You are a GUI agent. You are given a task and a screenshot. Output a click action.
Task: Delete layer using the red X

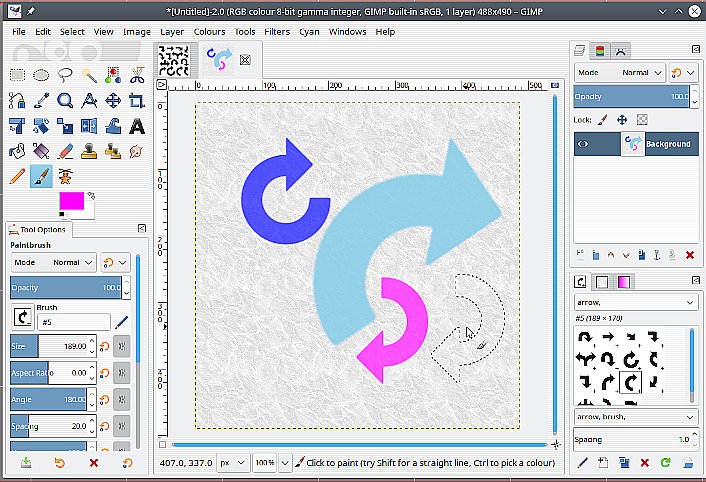(690, 255)
